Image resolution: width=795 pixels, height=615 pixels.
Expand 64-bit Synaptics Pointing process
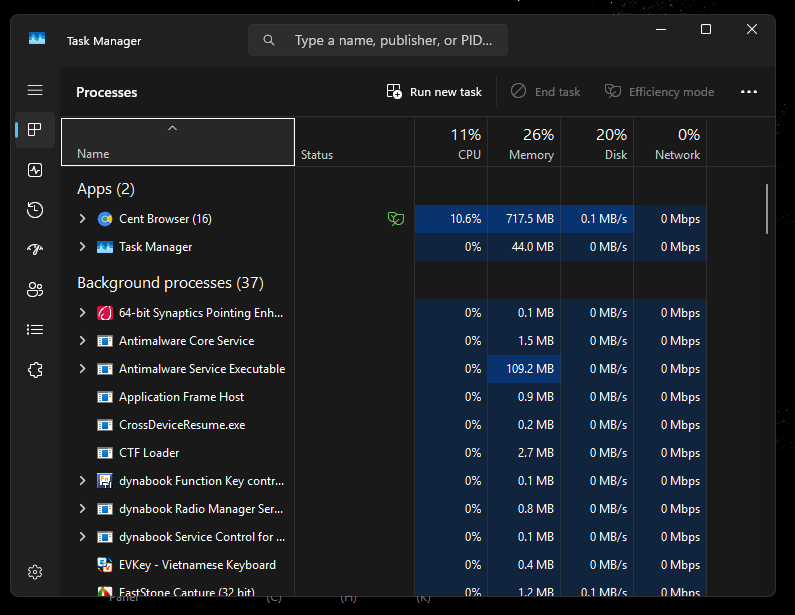82,313
